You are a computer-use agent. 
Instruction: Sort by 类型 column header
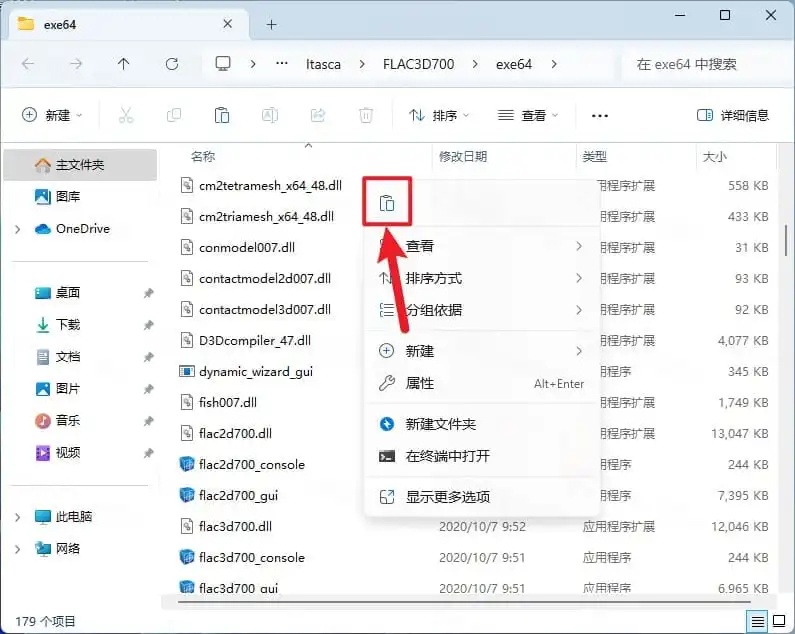(595, 157)
